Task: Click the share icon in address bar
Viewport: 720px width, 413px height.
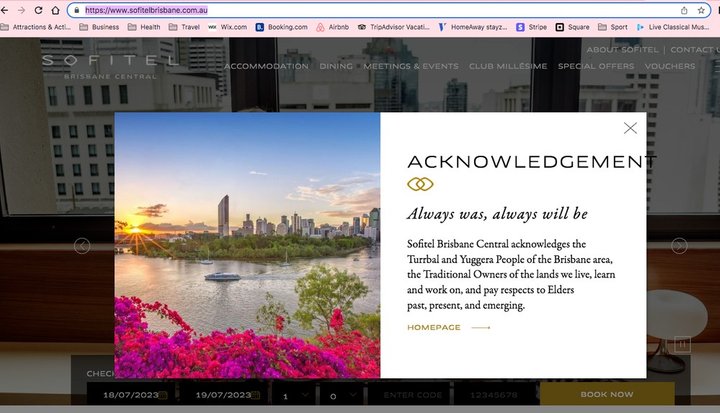Action: 684,10
